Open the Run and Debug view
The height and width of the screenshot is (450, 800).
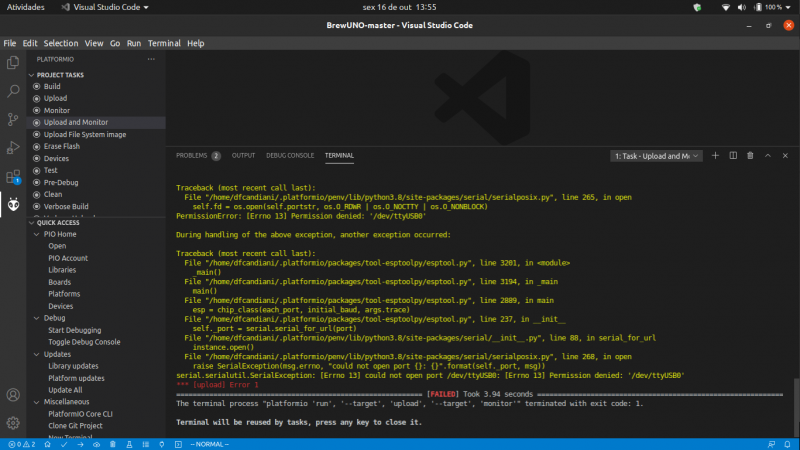pyautogui.click(x=13, y=147)
